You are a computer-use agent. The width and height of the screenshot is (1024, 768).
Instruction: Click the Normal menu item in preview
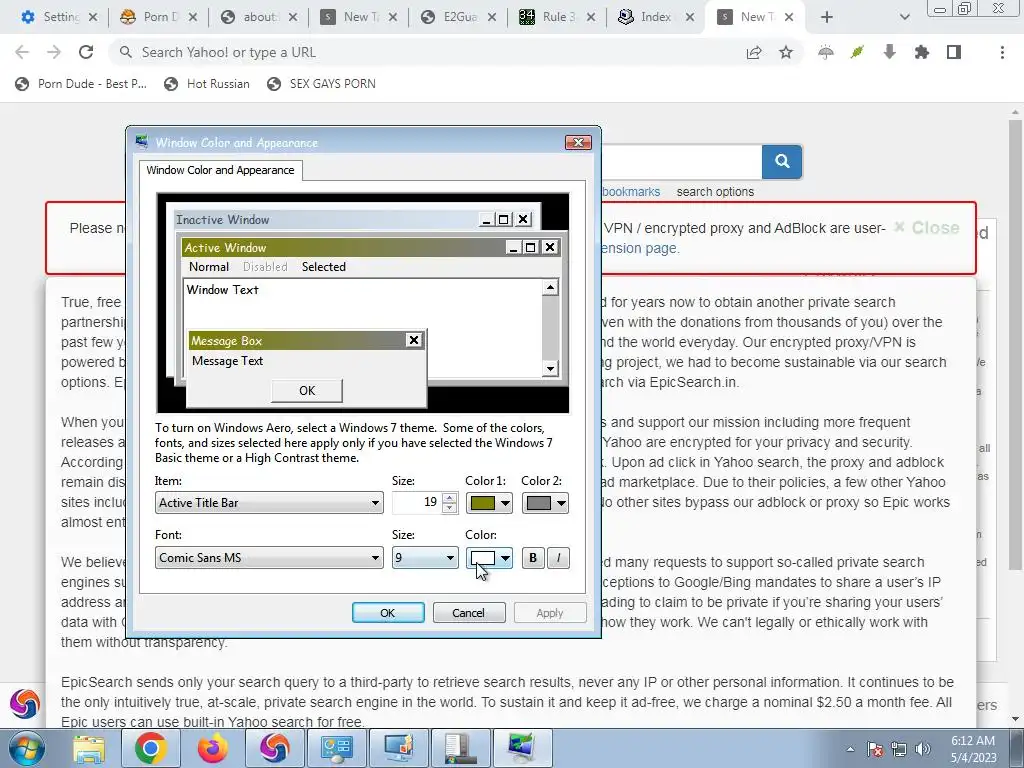(x=209, y=266)
